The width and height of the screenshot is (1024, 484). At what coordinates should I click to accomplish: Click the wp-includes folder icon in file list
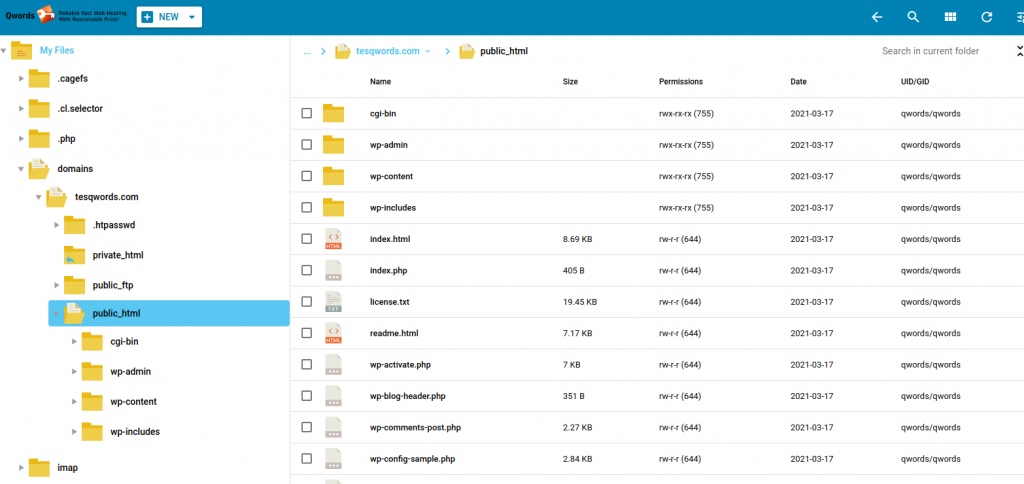coord(333,207)
